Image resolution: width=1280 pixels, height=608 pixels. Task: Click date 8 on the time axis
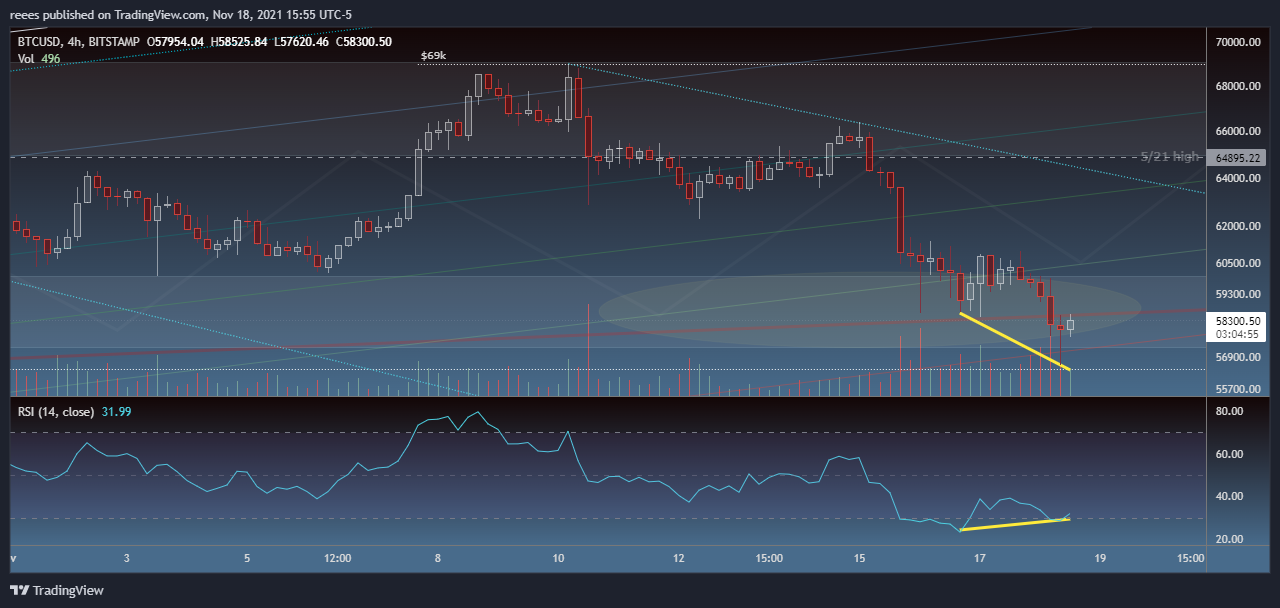click(439, 557)
